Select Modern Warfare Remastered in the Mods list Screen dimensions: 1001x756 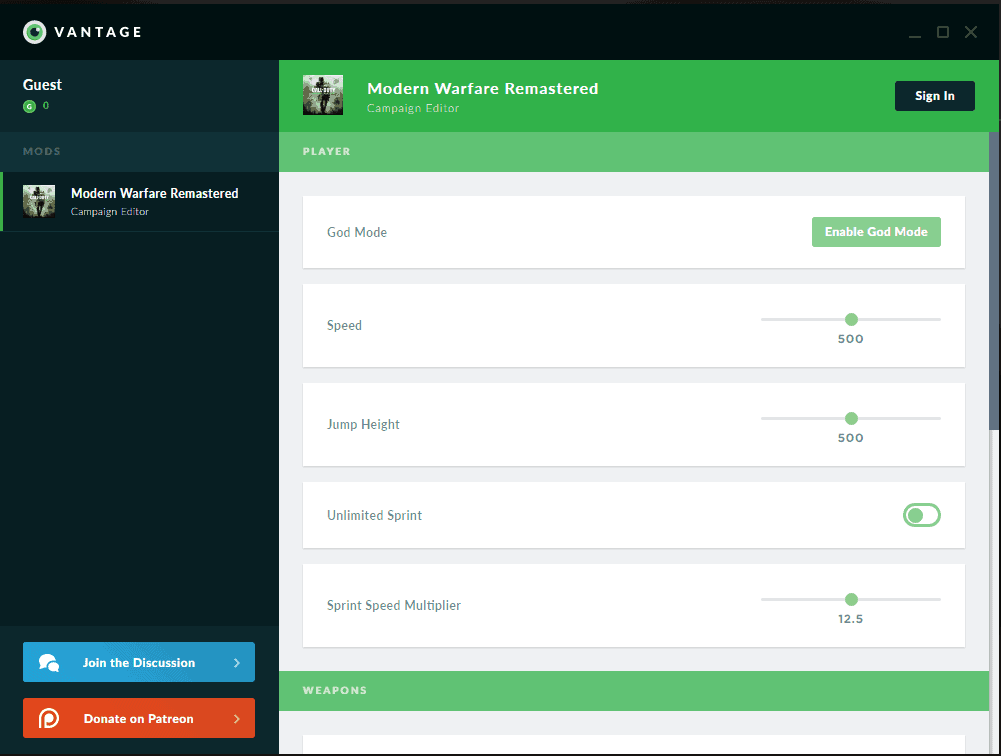click(140, 202)
